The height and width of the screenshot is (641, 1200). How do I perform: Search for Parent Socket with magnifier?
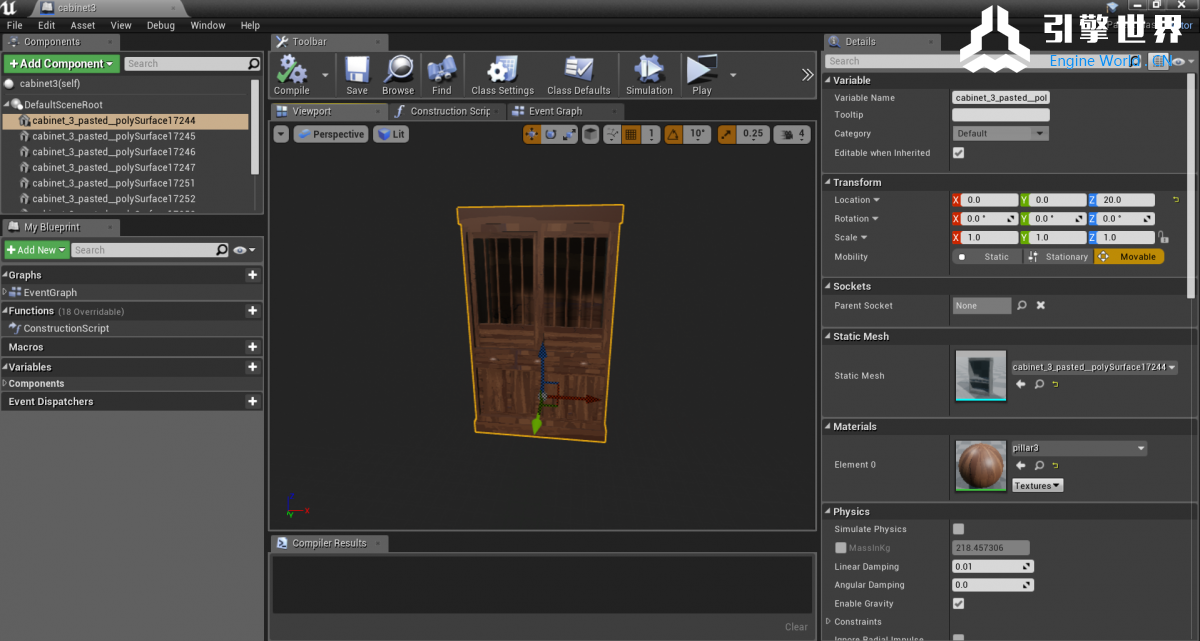pos(1022,306)
